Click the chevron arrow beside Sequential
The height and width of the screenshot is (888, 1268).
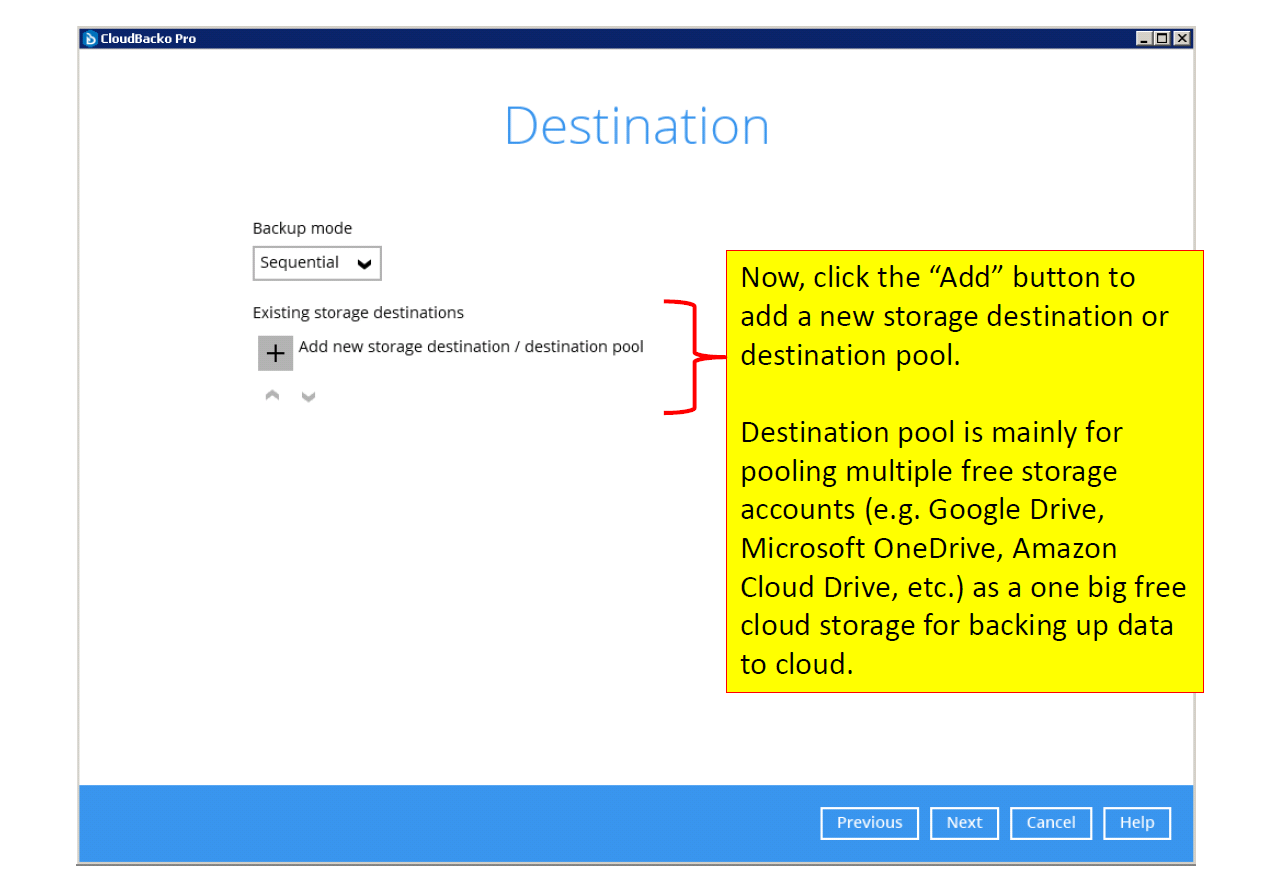coord(364,264)
